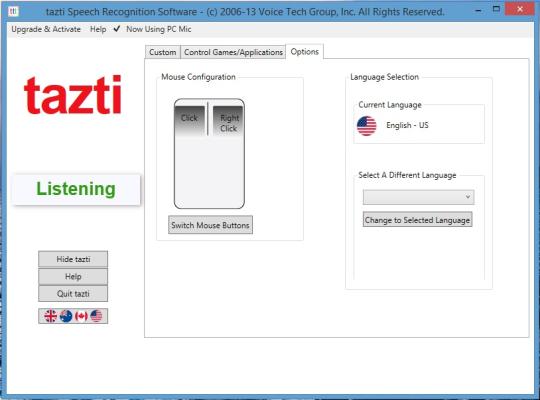Click the Listening status panel
Screen dimensions: 540x400
pos(76,189)
